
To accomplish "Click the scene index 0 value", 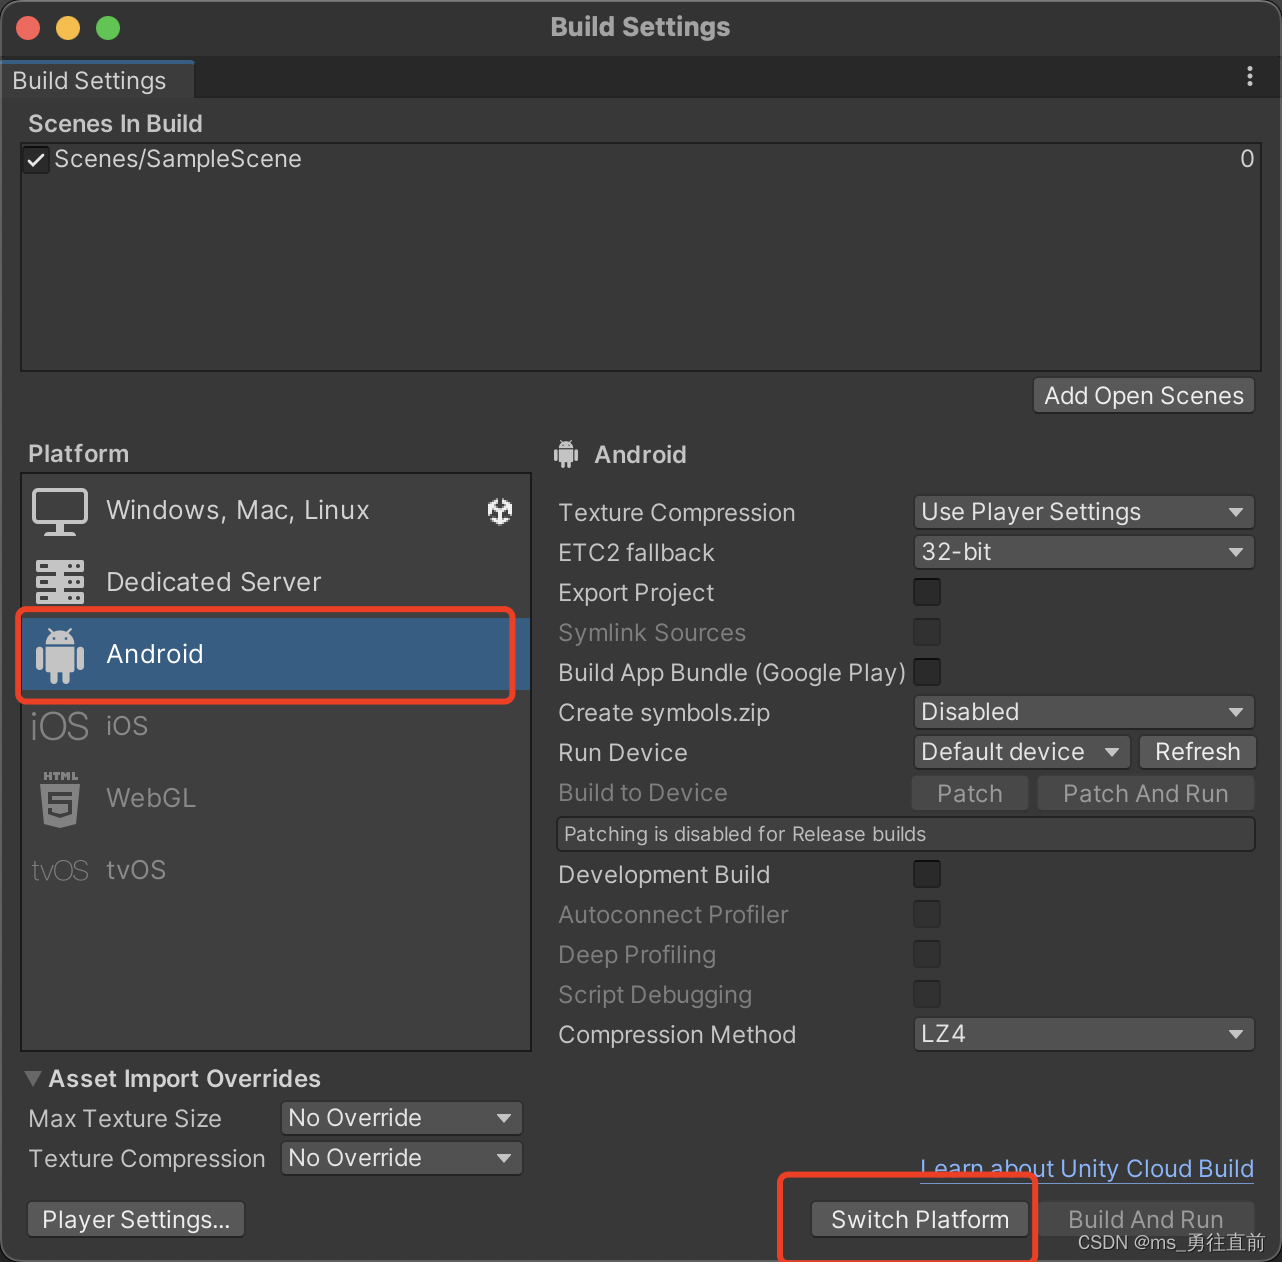I will (1247, 159).
